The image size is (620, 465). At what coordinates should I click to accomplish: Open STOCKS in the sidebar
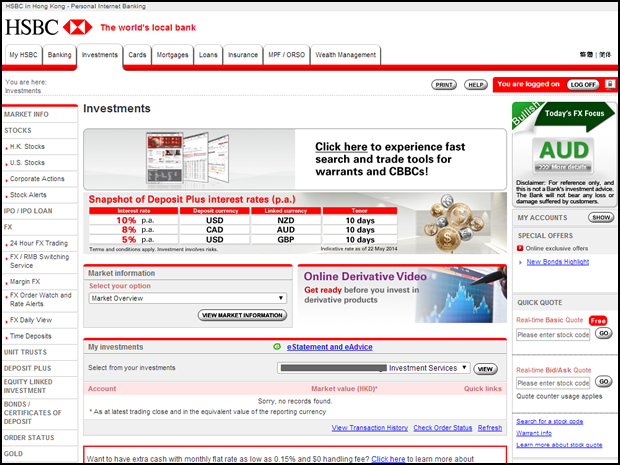(x=40, y=130)
